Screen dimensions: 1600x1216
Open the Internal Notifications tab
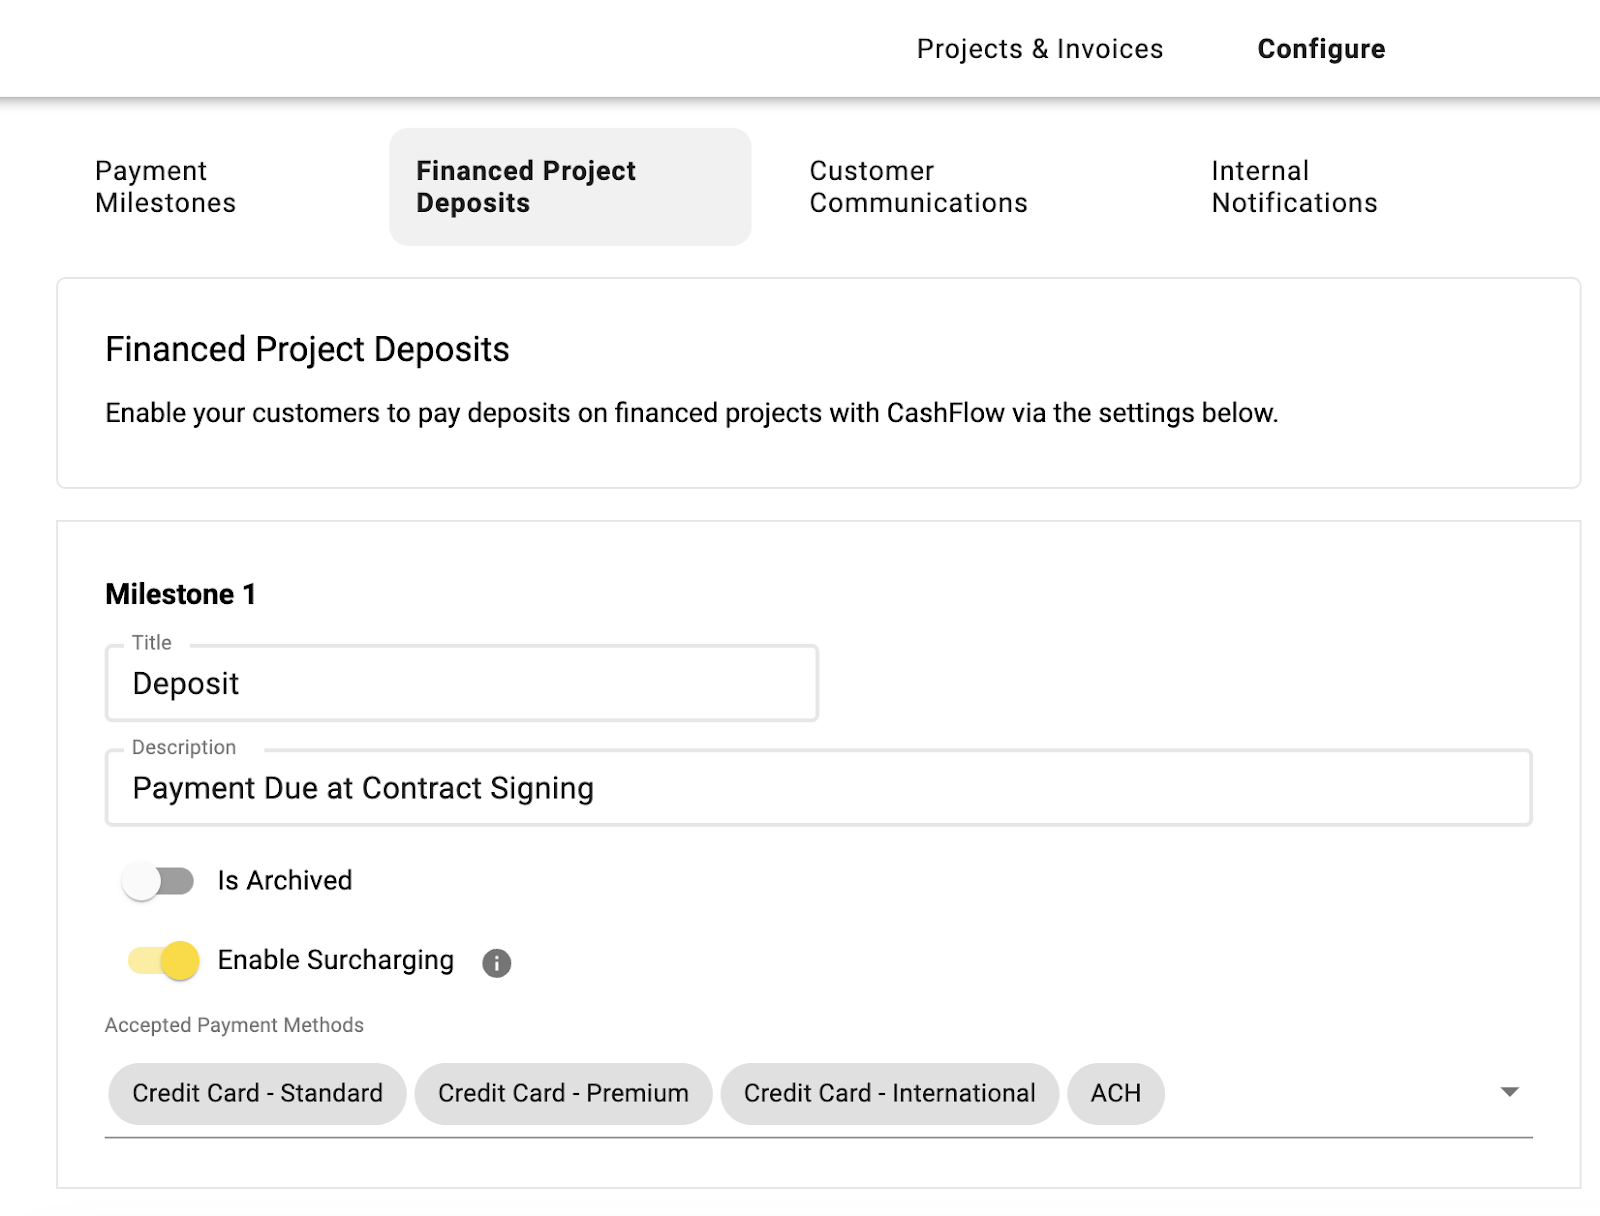(1294, 186)
